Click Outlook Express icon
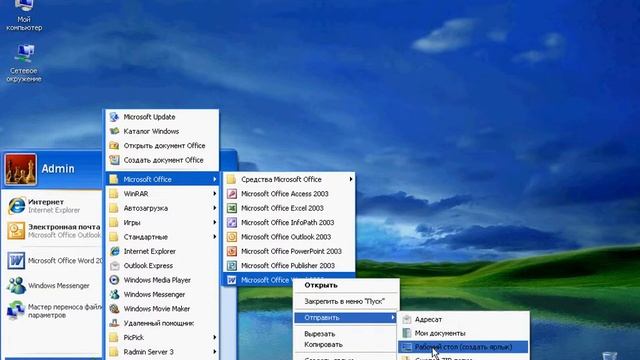The height and width of the screenshot is (360, 640). coord(114,266)
